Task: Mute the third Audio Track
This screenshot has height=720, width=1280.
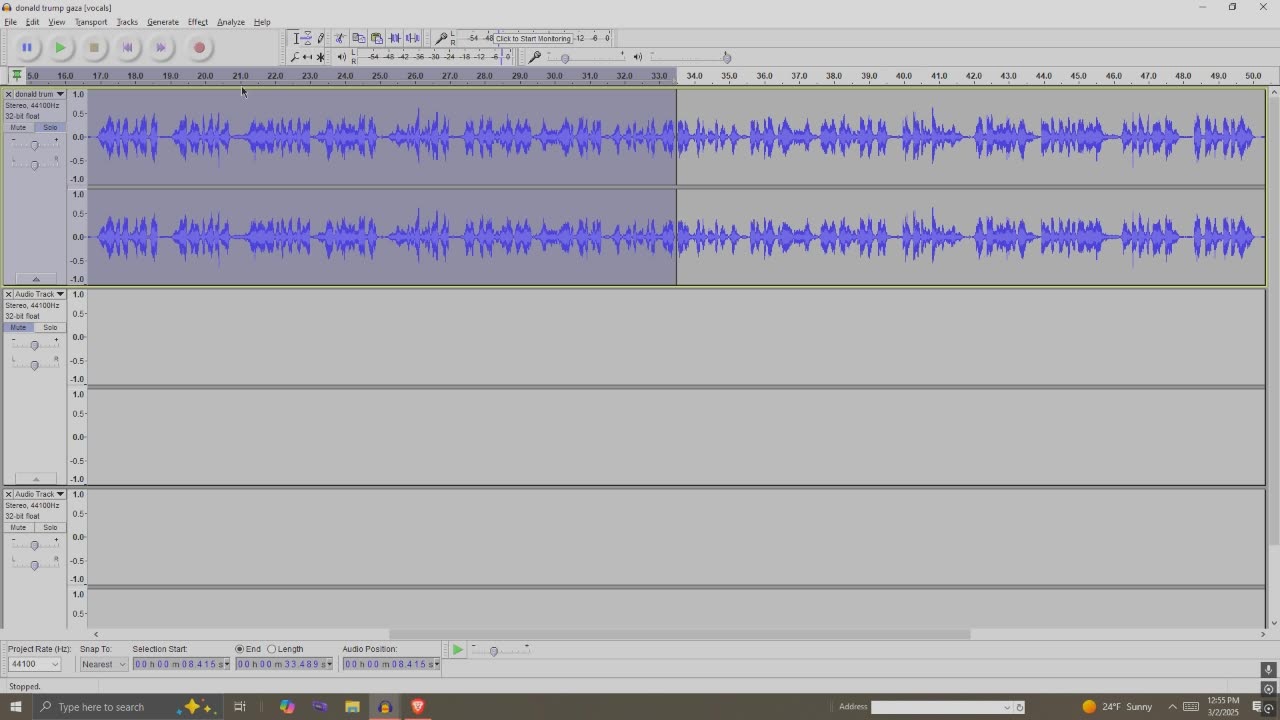Action: coord(18,527)
